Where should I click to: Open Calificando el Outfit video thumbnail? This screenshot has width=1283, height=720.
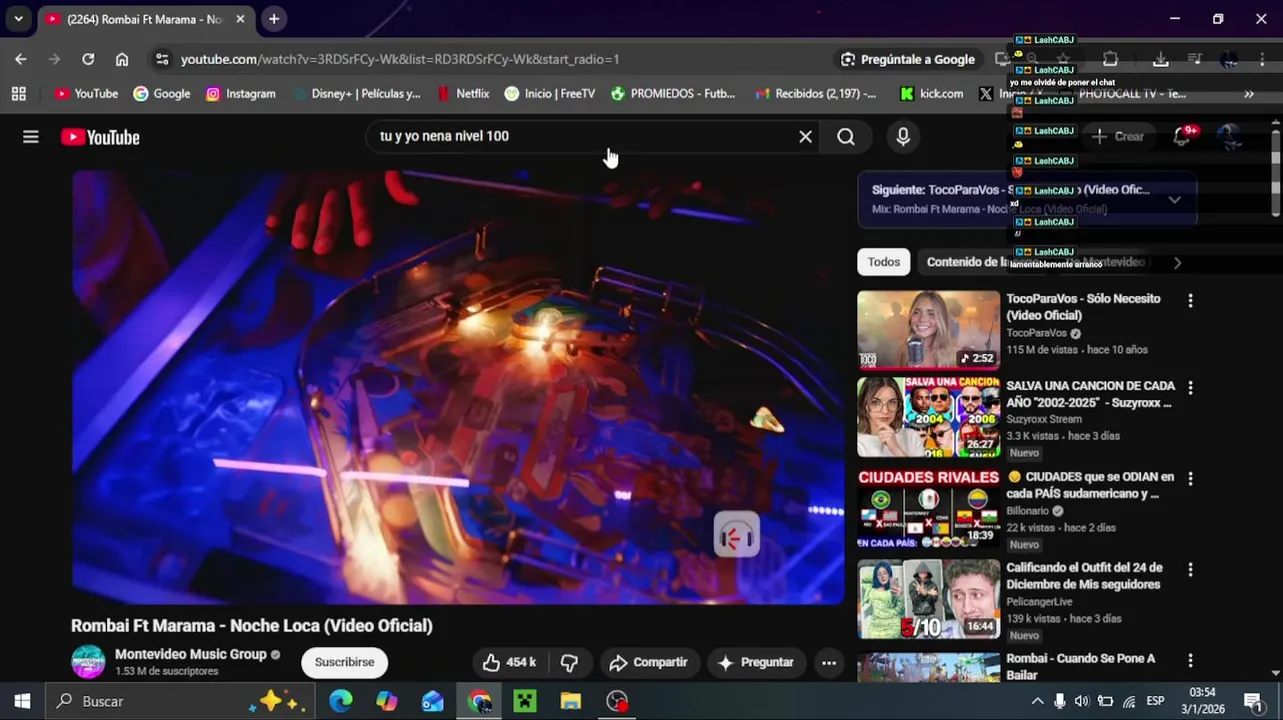(x=928, y=599)
